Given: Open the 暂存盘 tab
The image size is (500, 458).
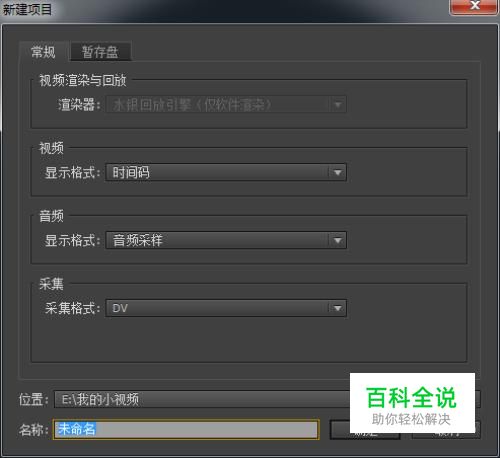Looking at the screenshot, I should [100, 52].
